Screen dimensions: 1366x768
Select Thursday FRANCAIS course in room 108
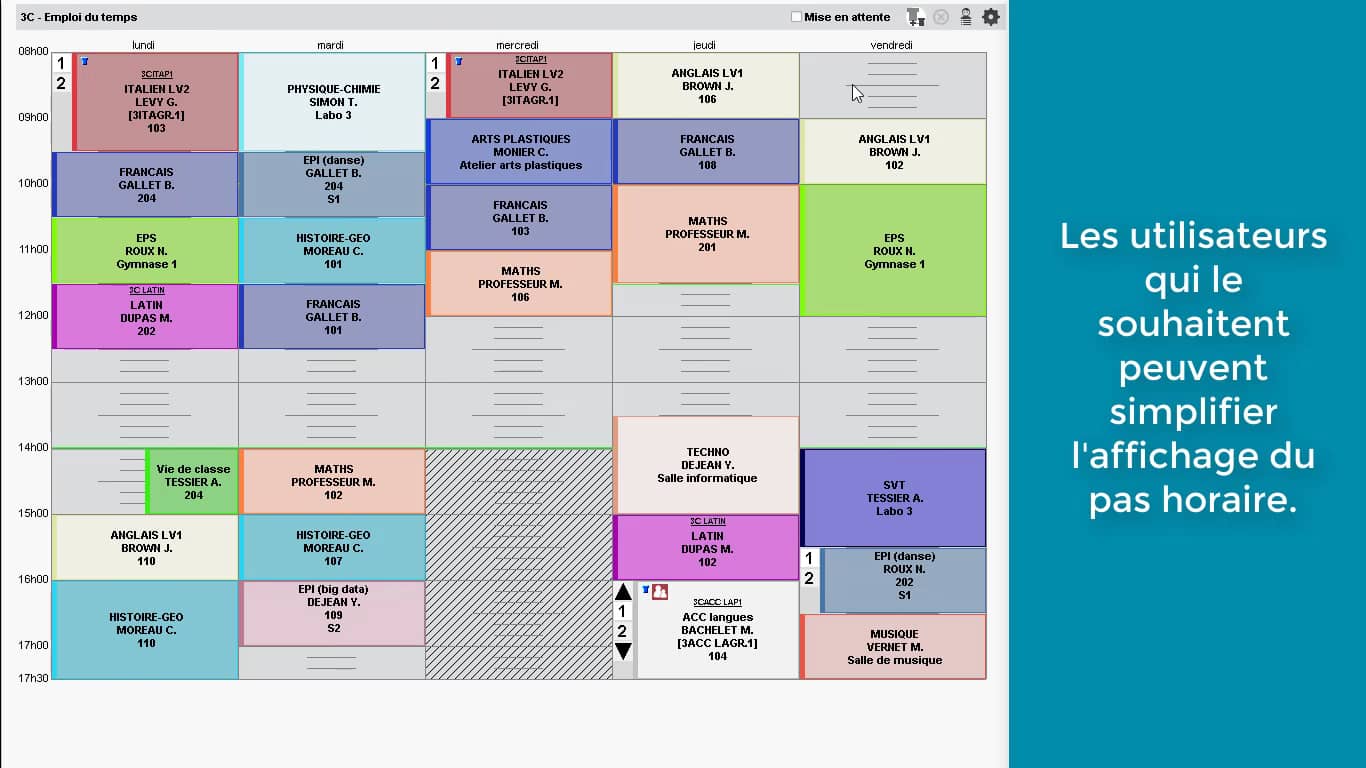[706, 152]
